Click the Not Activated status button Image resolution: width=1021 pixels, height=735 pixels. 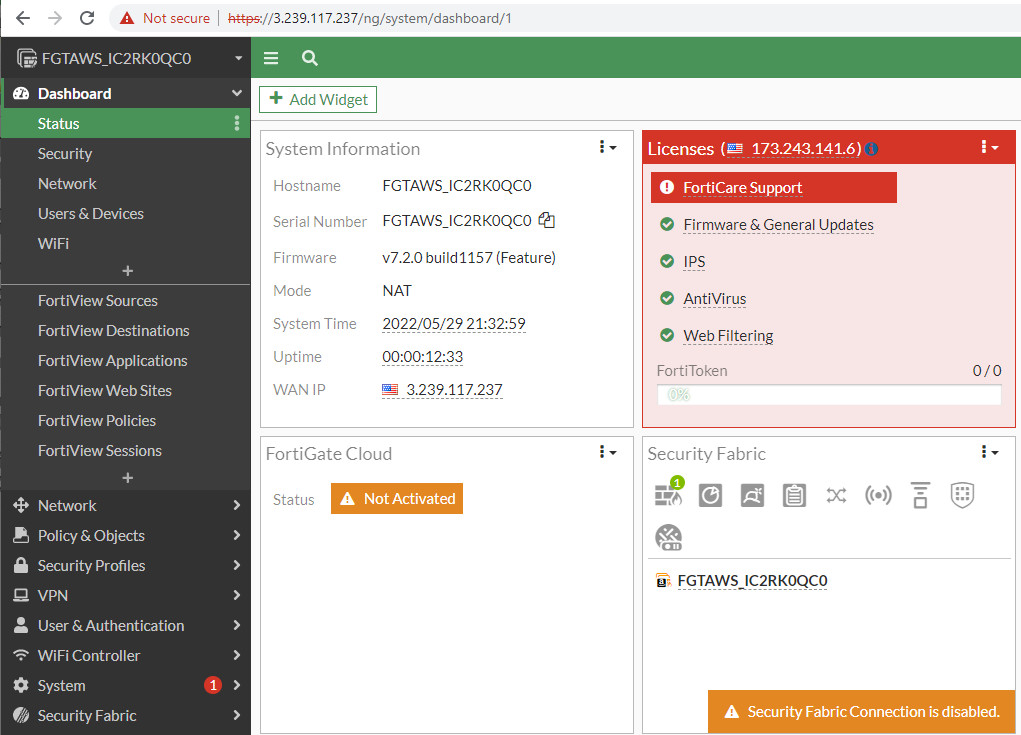coord(397,498)
